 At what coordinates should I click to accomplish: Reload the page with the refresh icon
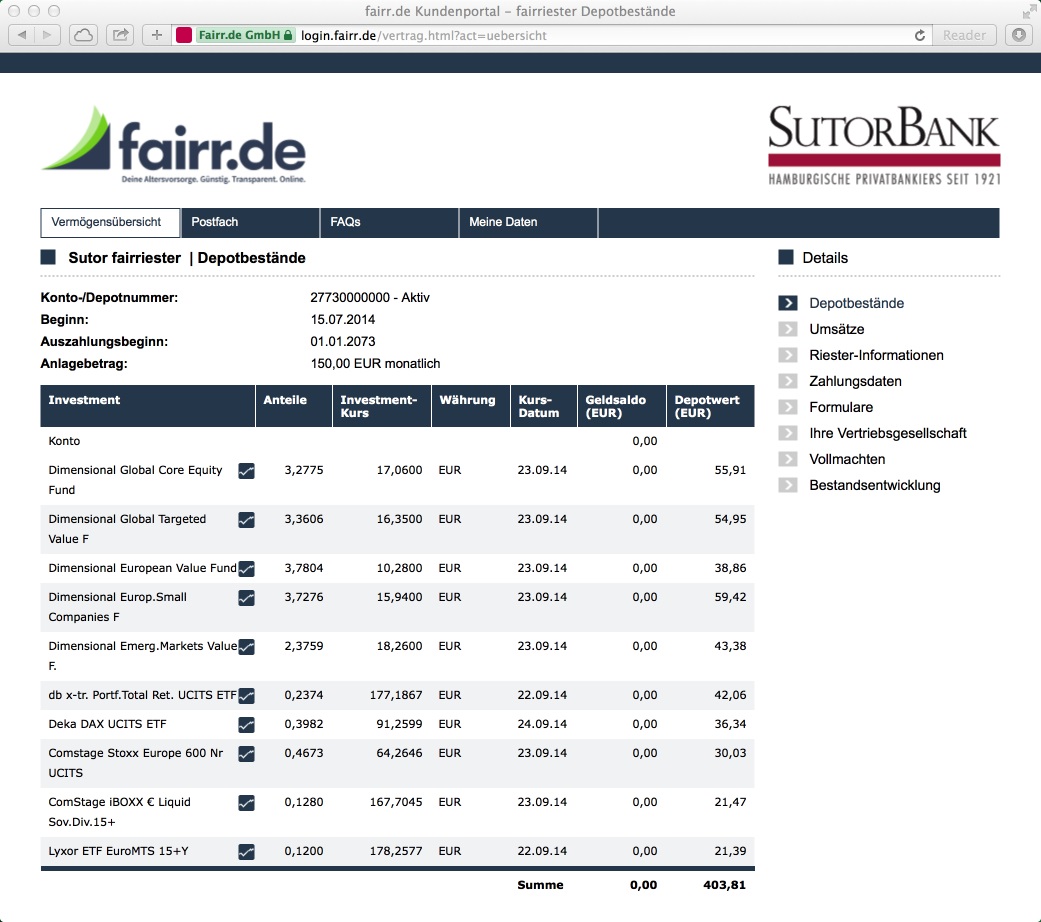click(920, 35)
